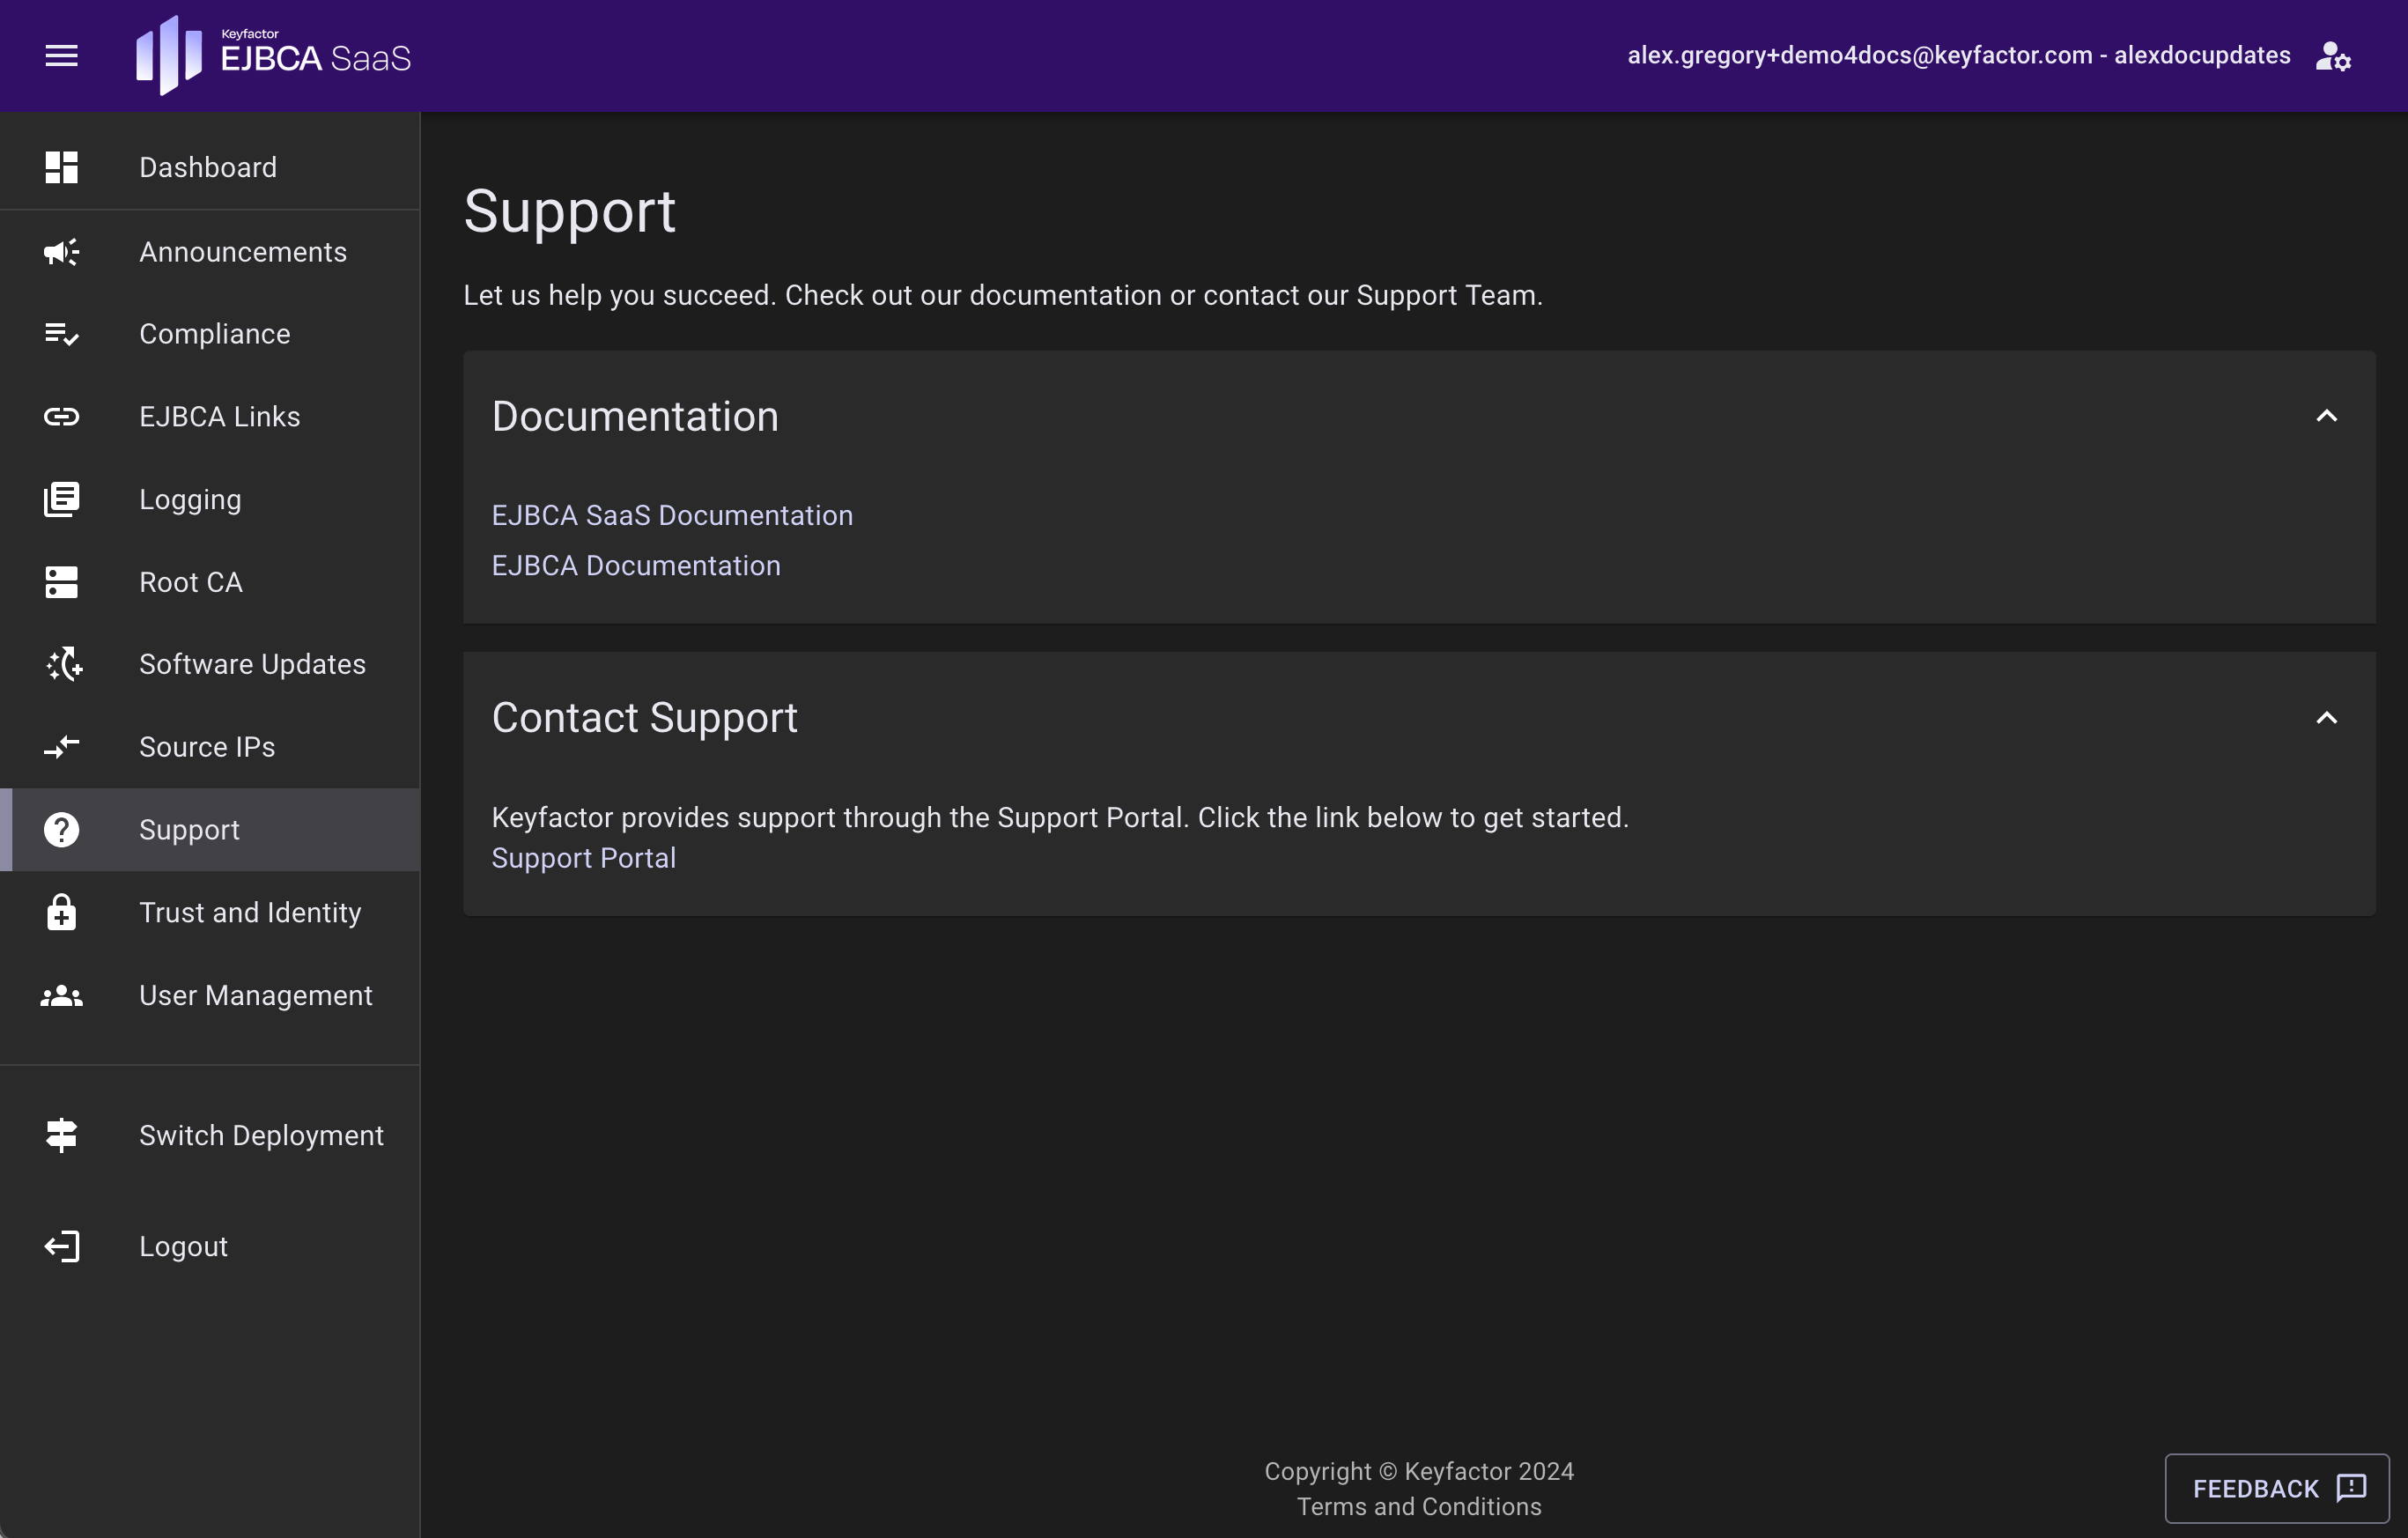This screenshot has width=2408, height=1538.
Task: Open the EJBCA SaaS Documentation link
Action: point(672,515)
